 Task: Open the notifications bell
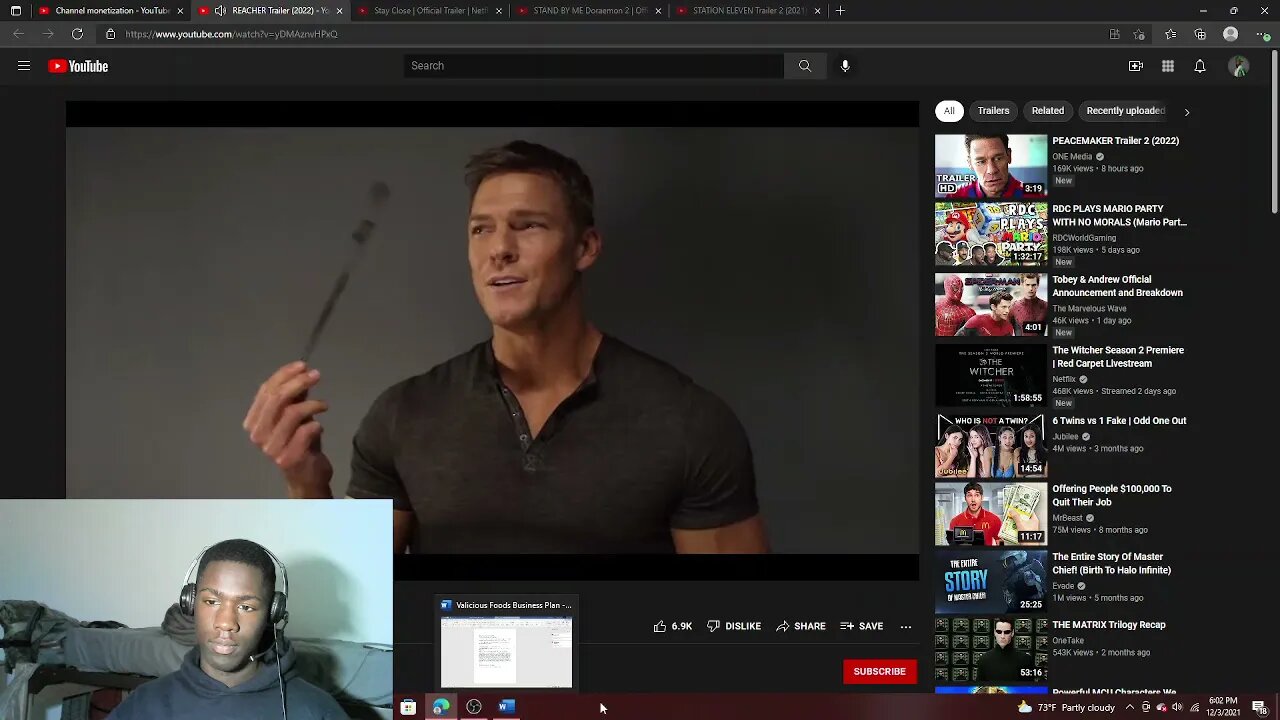point(1200,66)
